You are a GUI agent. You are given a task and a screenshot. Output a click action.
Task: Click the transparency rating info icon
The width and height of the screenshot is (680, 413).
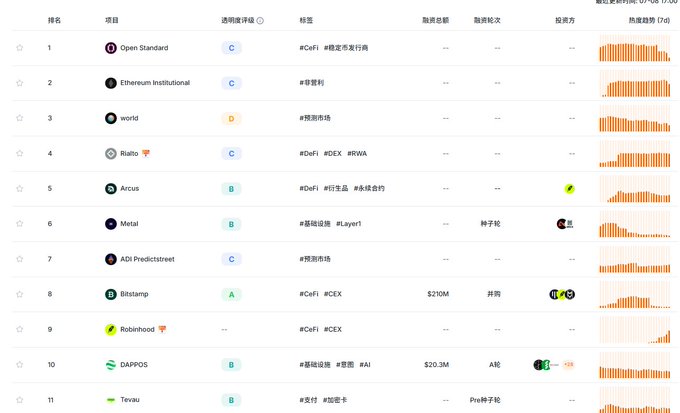tap(260, 20)
